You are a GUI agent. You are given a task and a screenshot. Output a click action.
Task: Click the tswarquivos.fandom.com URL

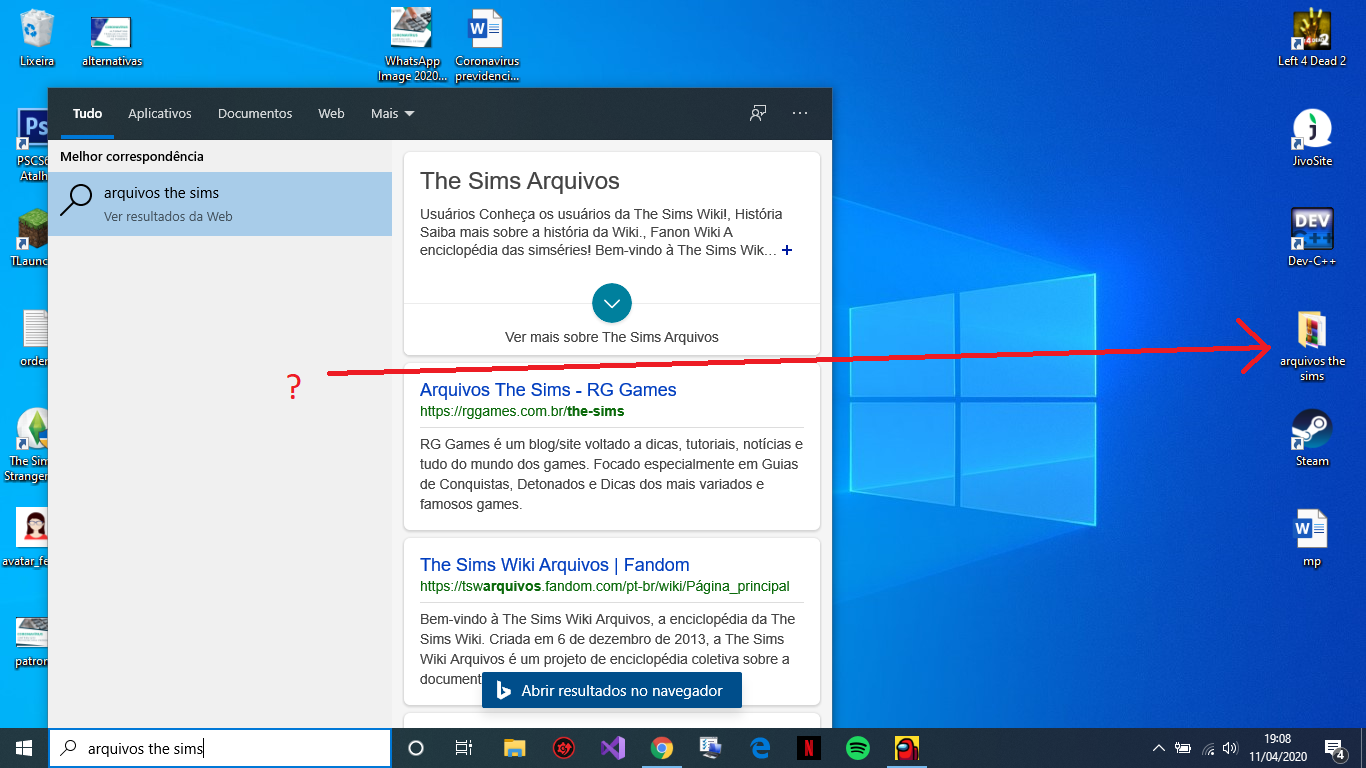(605, 586)
